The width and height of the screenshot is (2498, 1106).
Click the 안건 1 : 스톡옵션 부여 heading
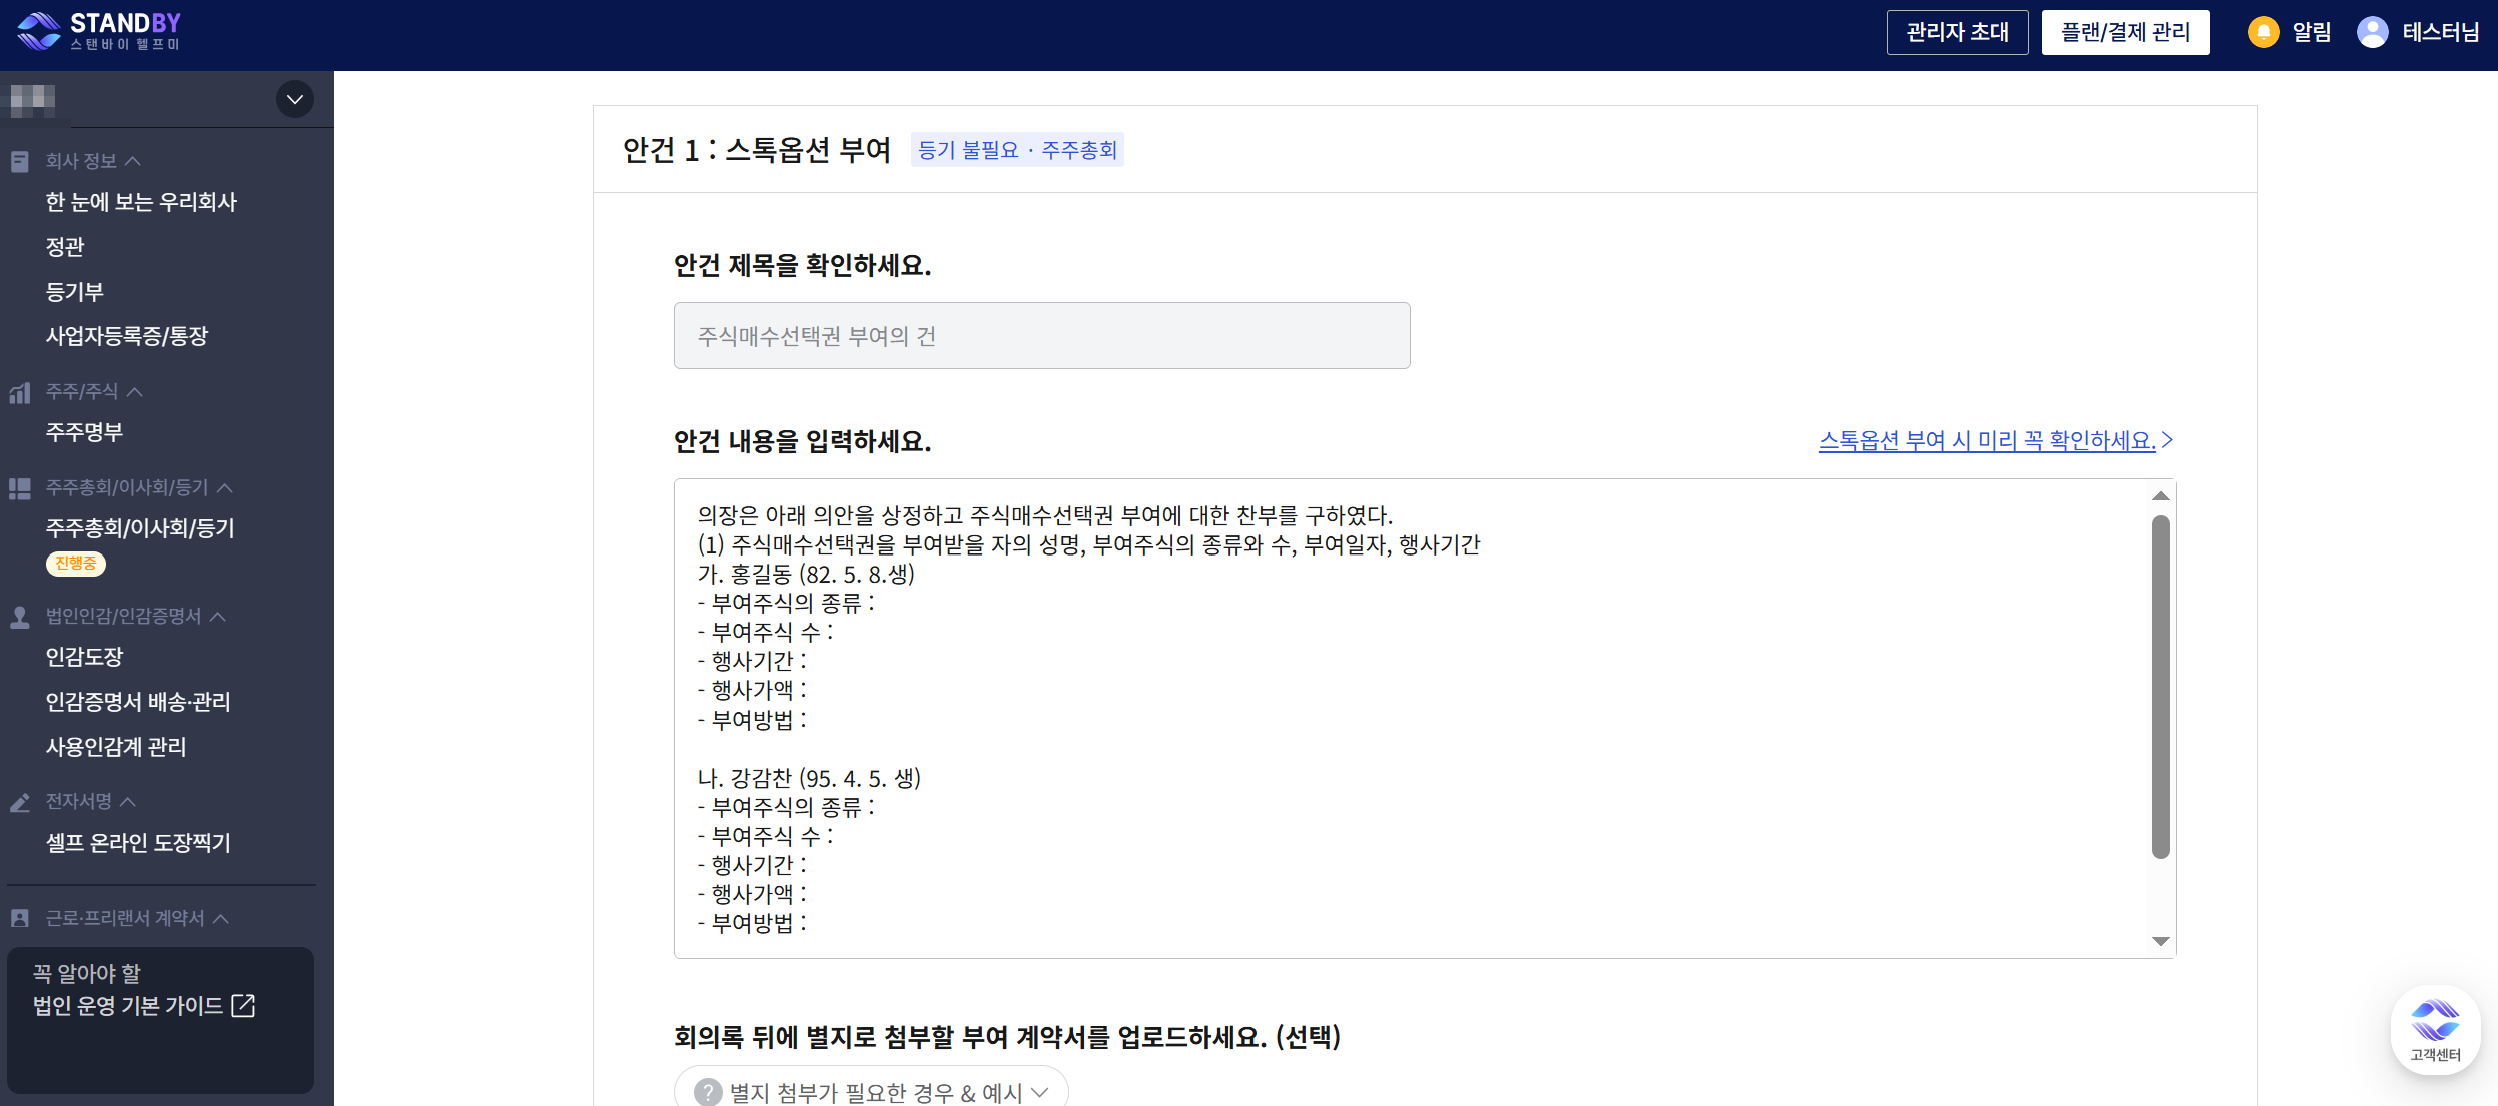[757, 150]
